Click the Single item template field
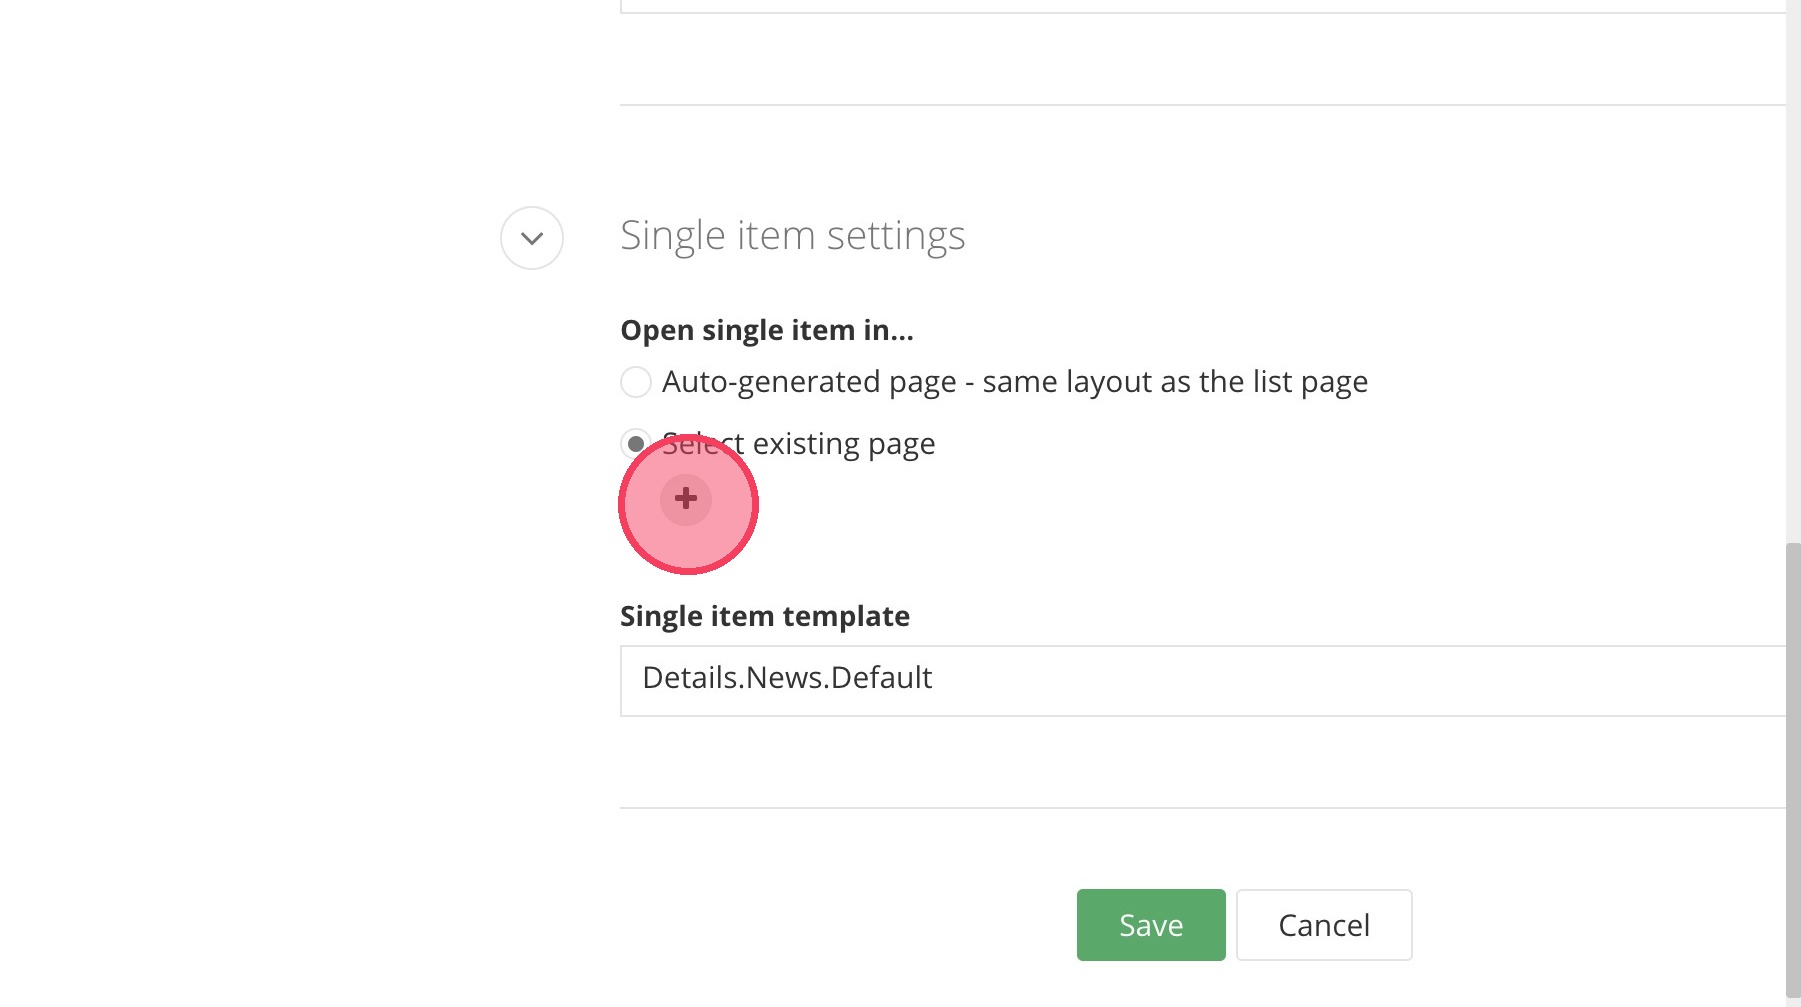Image resolution: width=1801 pixels, height=1007 pixels. click(x=1200, y=680)
